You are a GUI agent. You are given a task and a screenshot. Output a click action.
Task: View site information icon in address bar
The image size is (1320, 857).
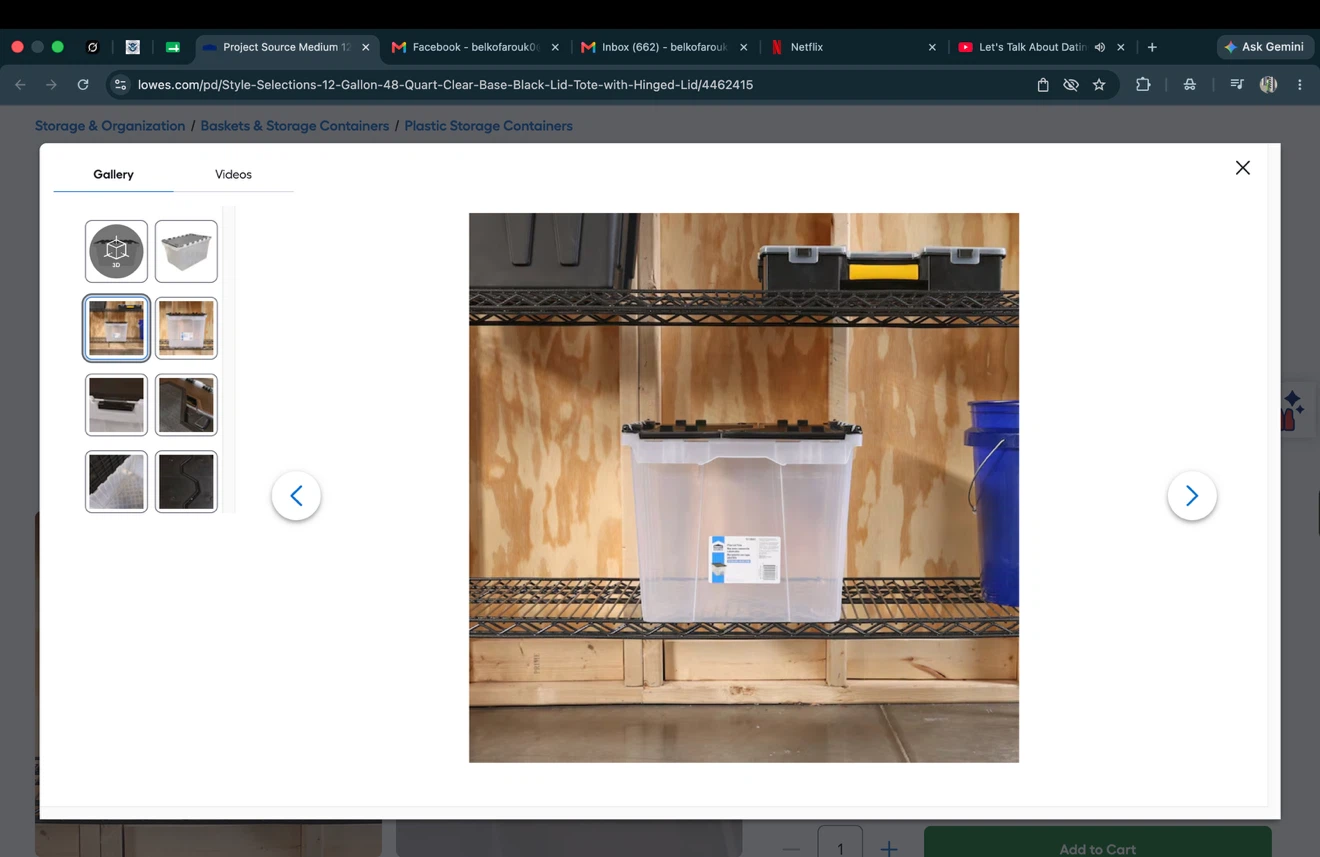tap(120, 85)
